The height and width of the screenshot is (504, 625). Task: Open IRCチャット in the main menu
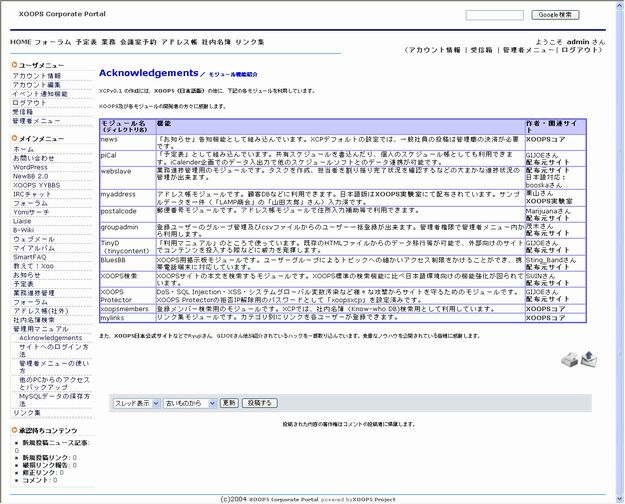click(x=32, y=194)
